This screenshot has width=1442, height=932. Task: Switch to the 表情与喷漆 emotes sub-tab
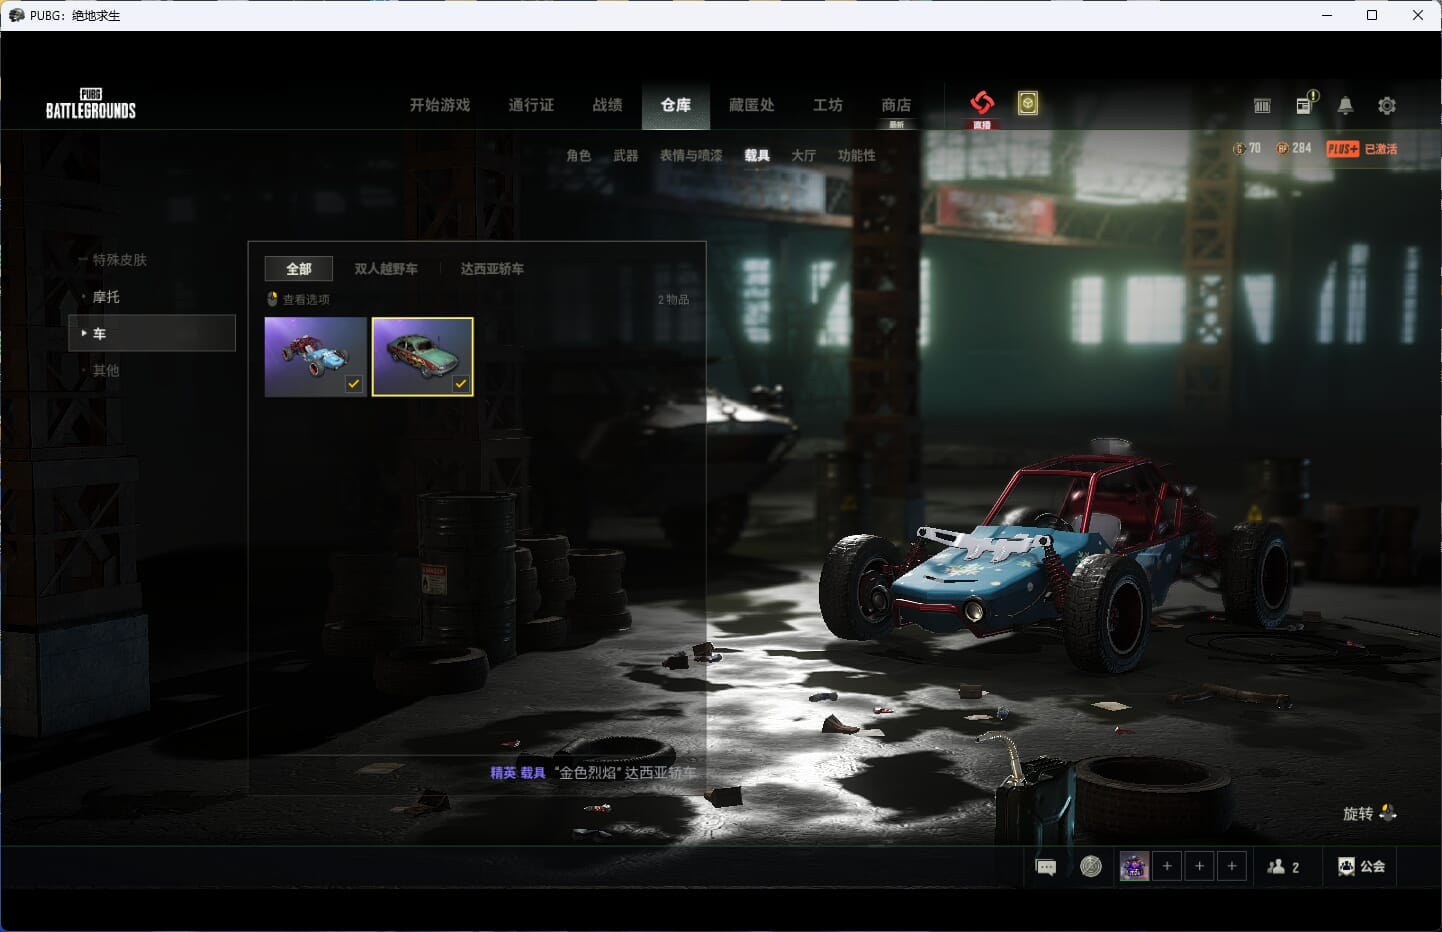(x=691, y=155)
